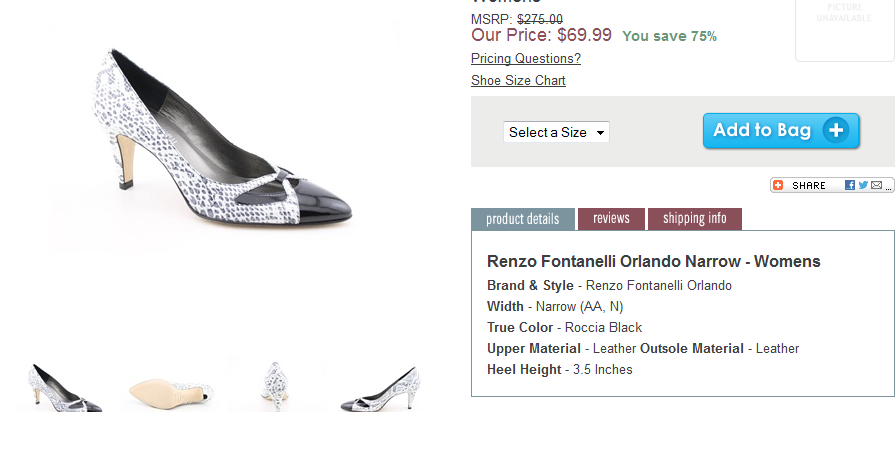Select the product details tab
The width and height of the screenshot is (896, 472).
(522, 219)
